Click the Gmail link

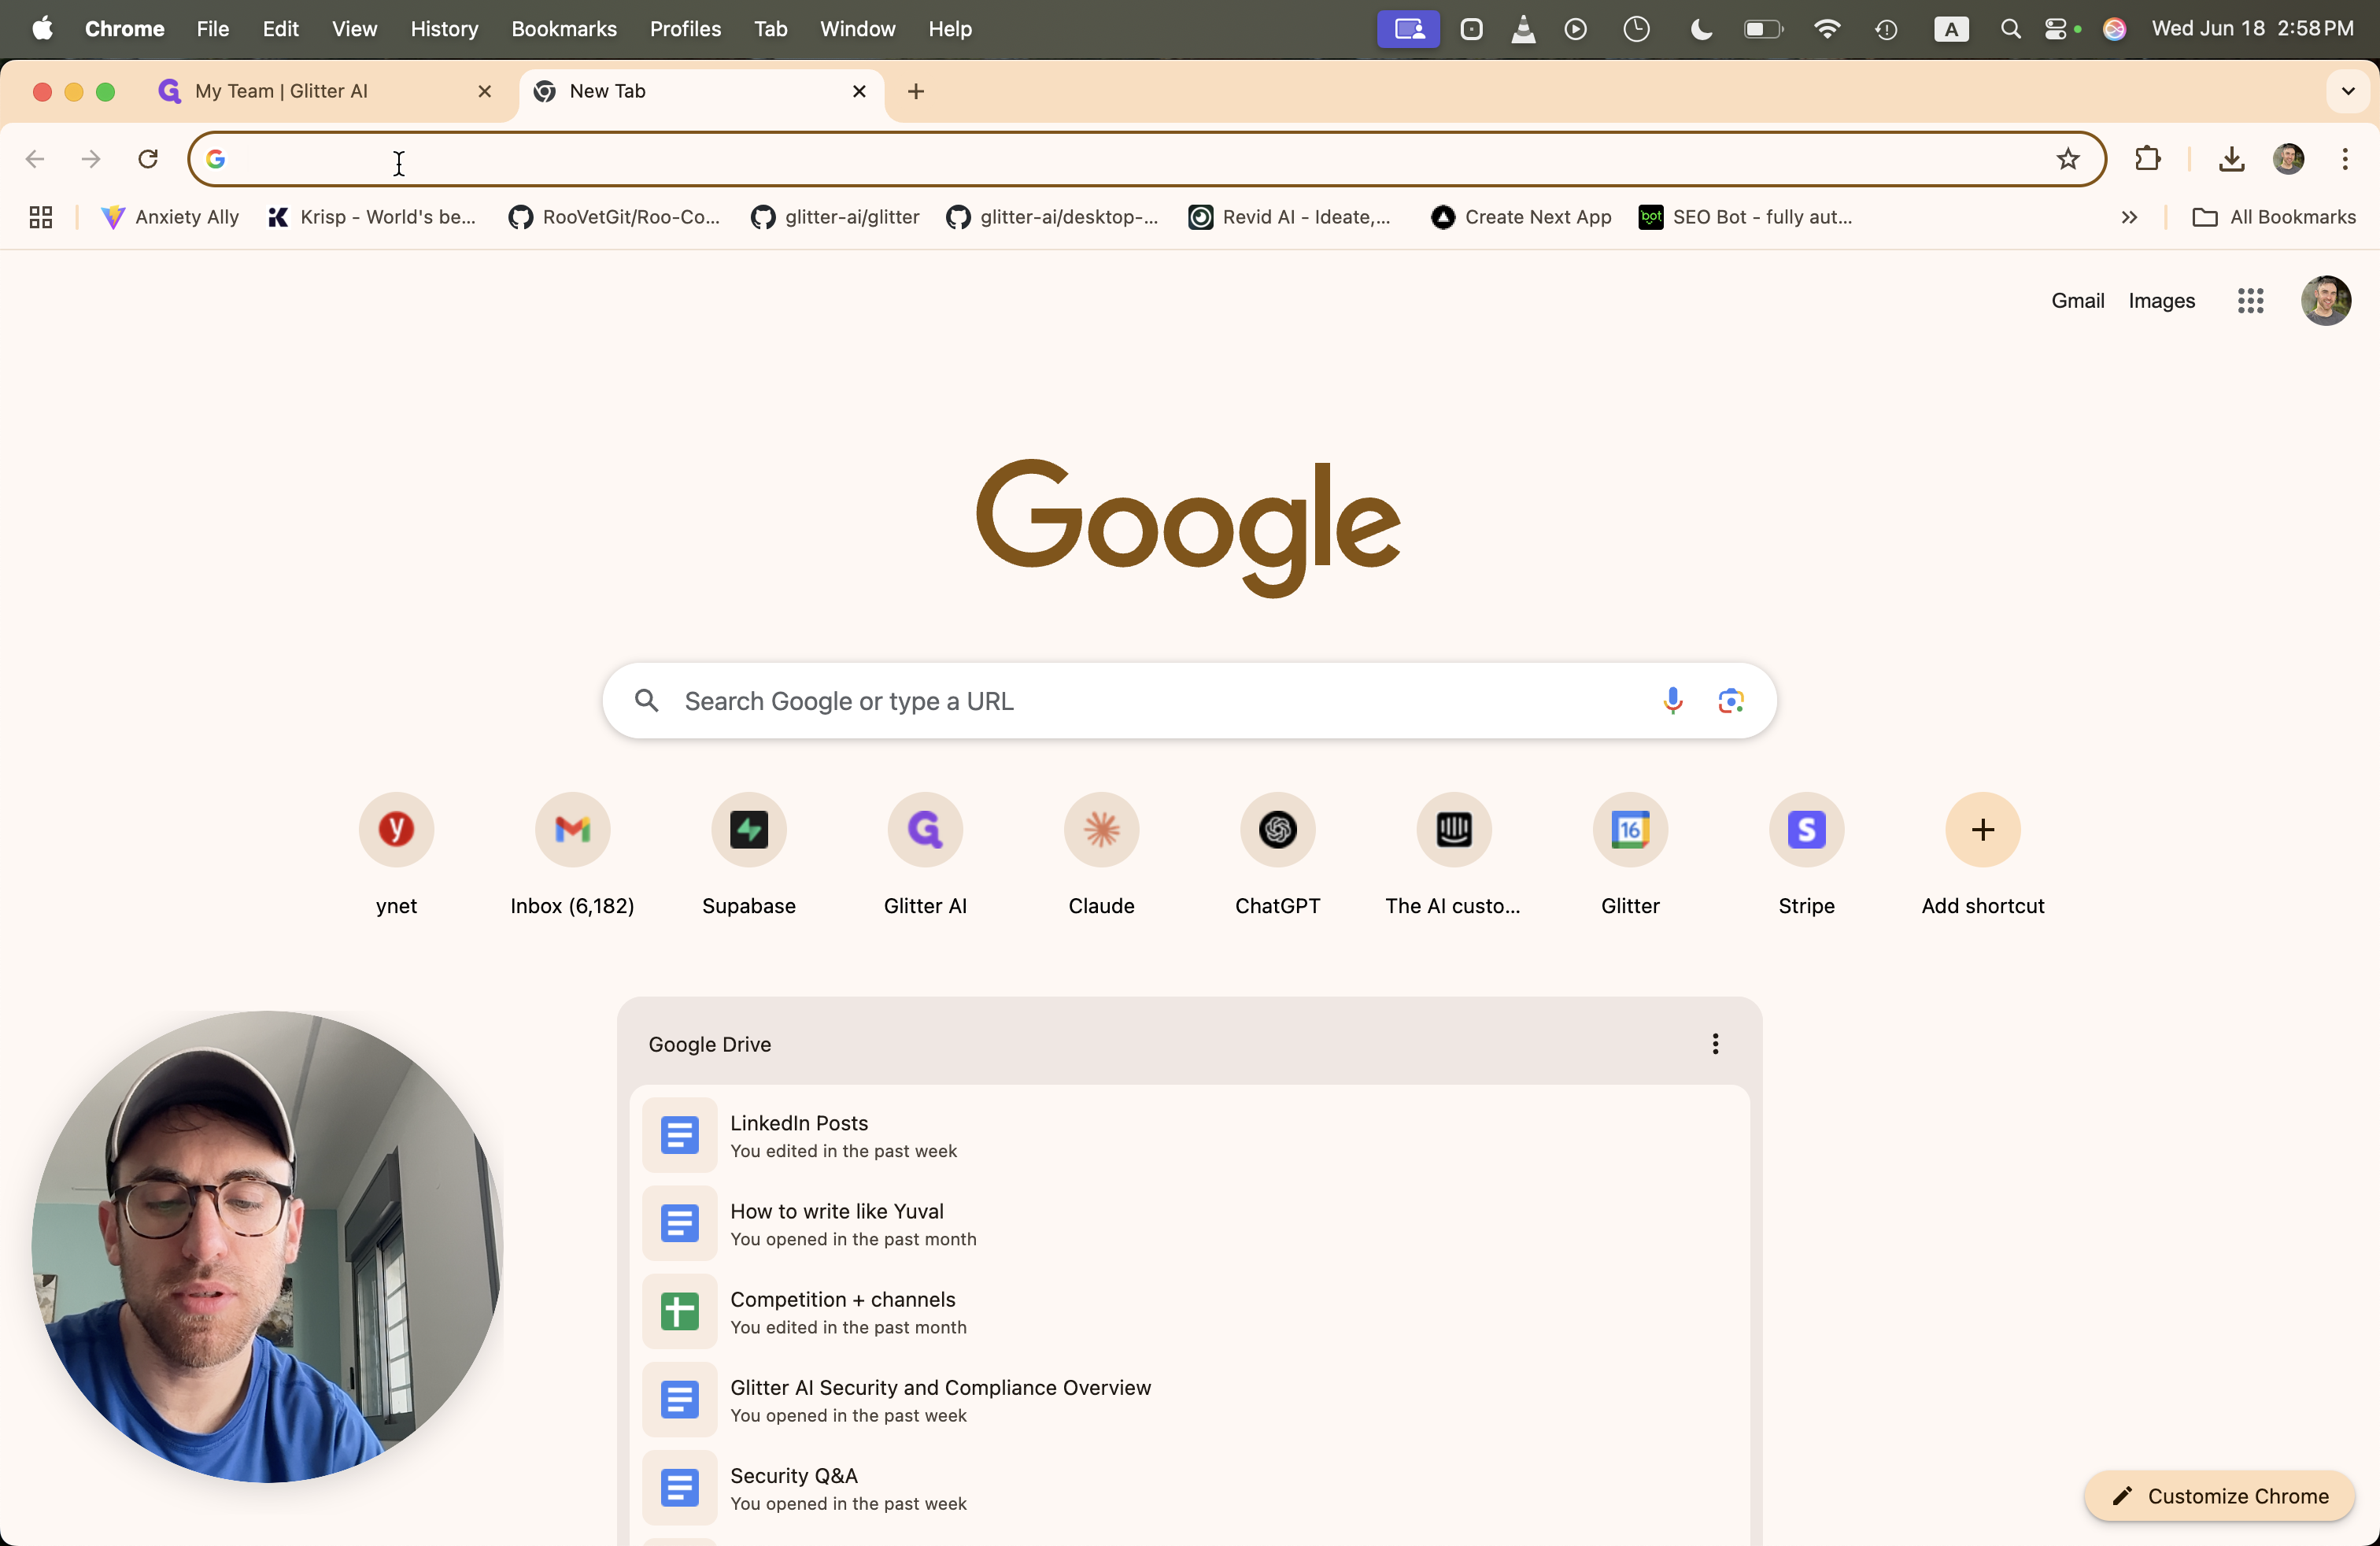pyautogui.click(x=2077, y=301)
